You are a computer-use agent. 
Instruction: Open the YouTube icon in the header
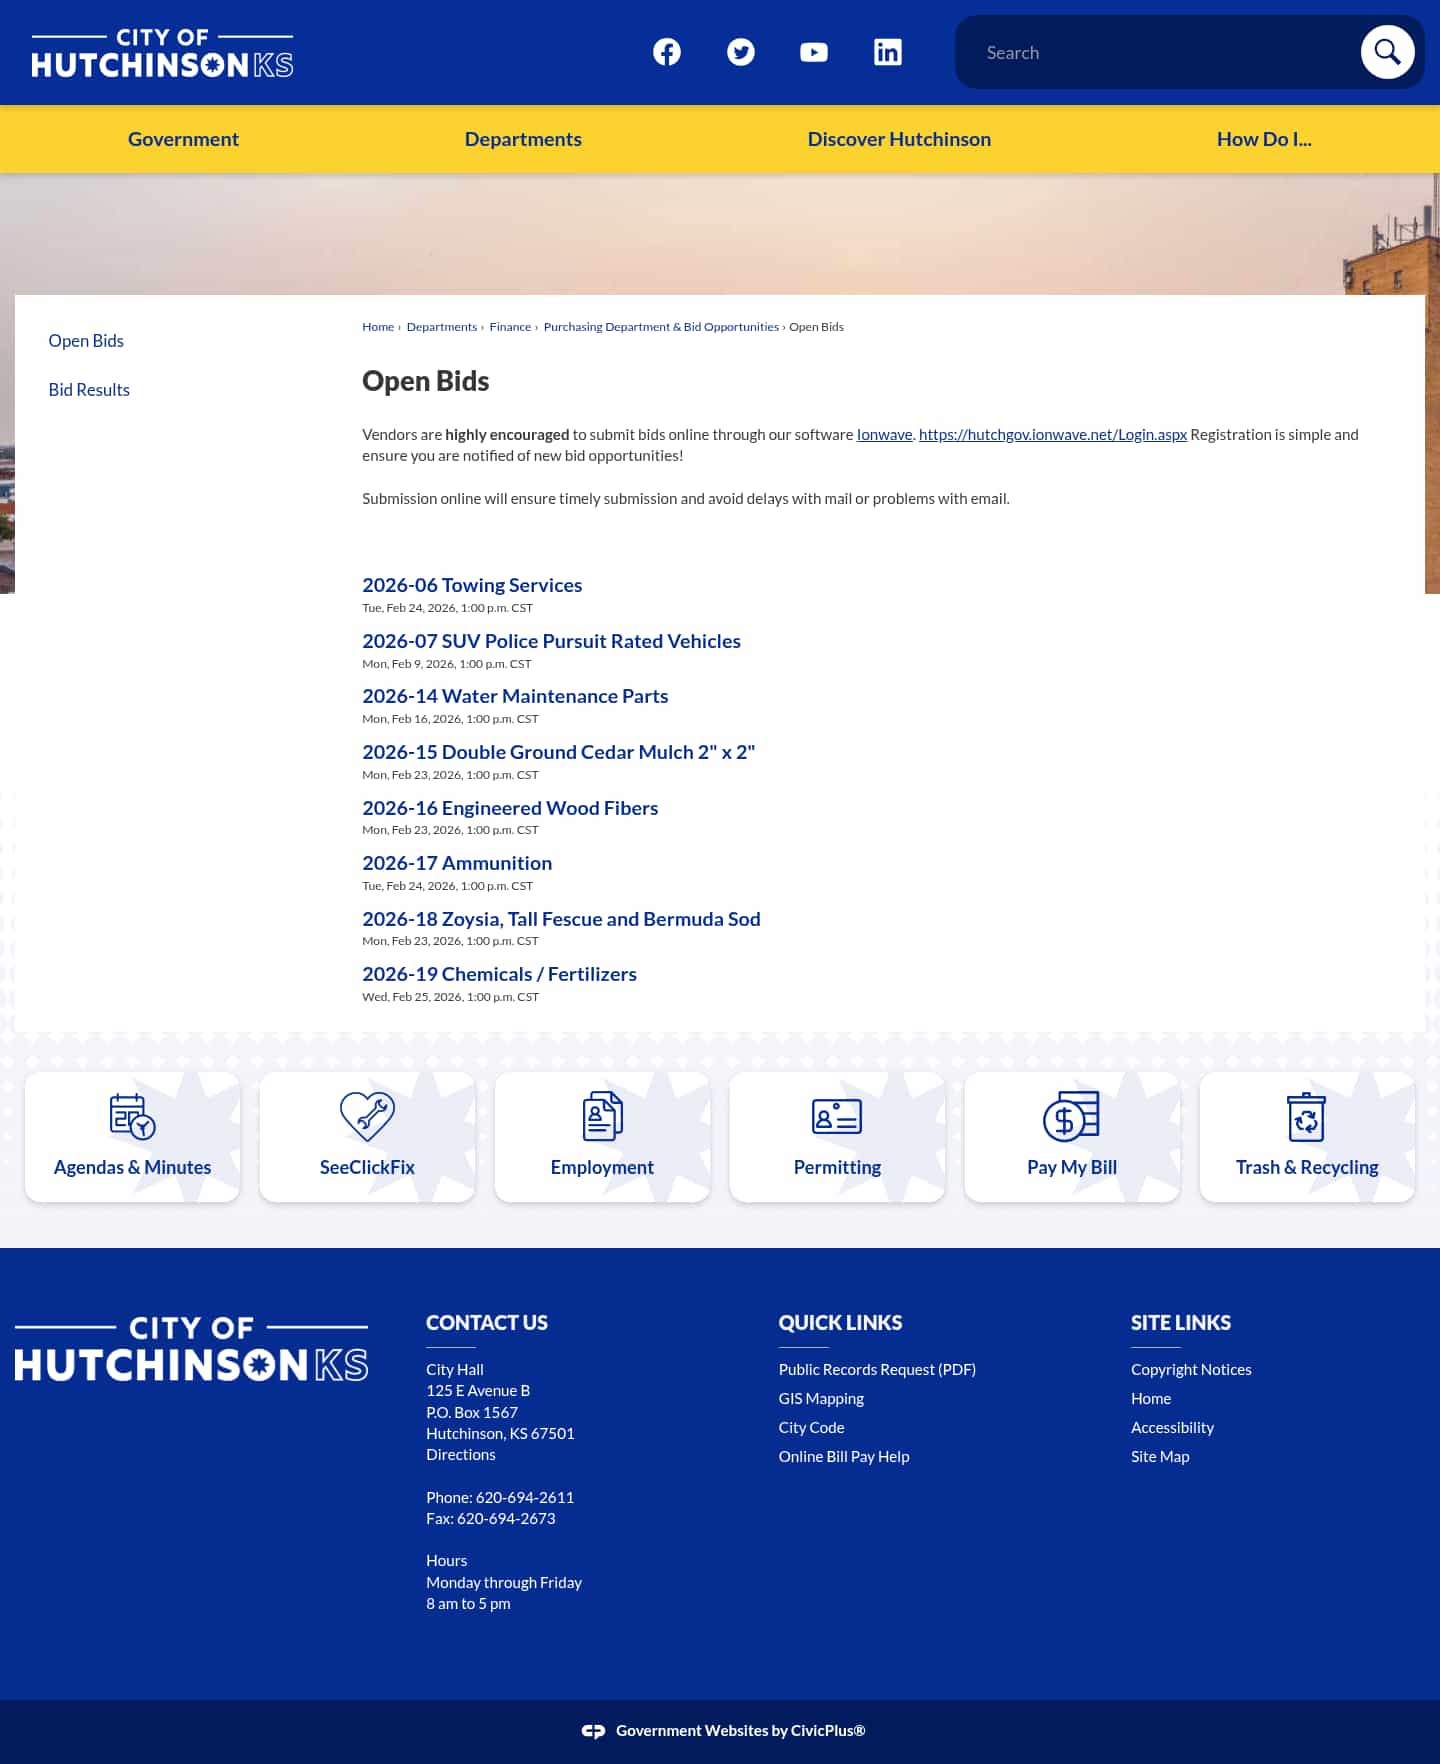tap(814, 52)
